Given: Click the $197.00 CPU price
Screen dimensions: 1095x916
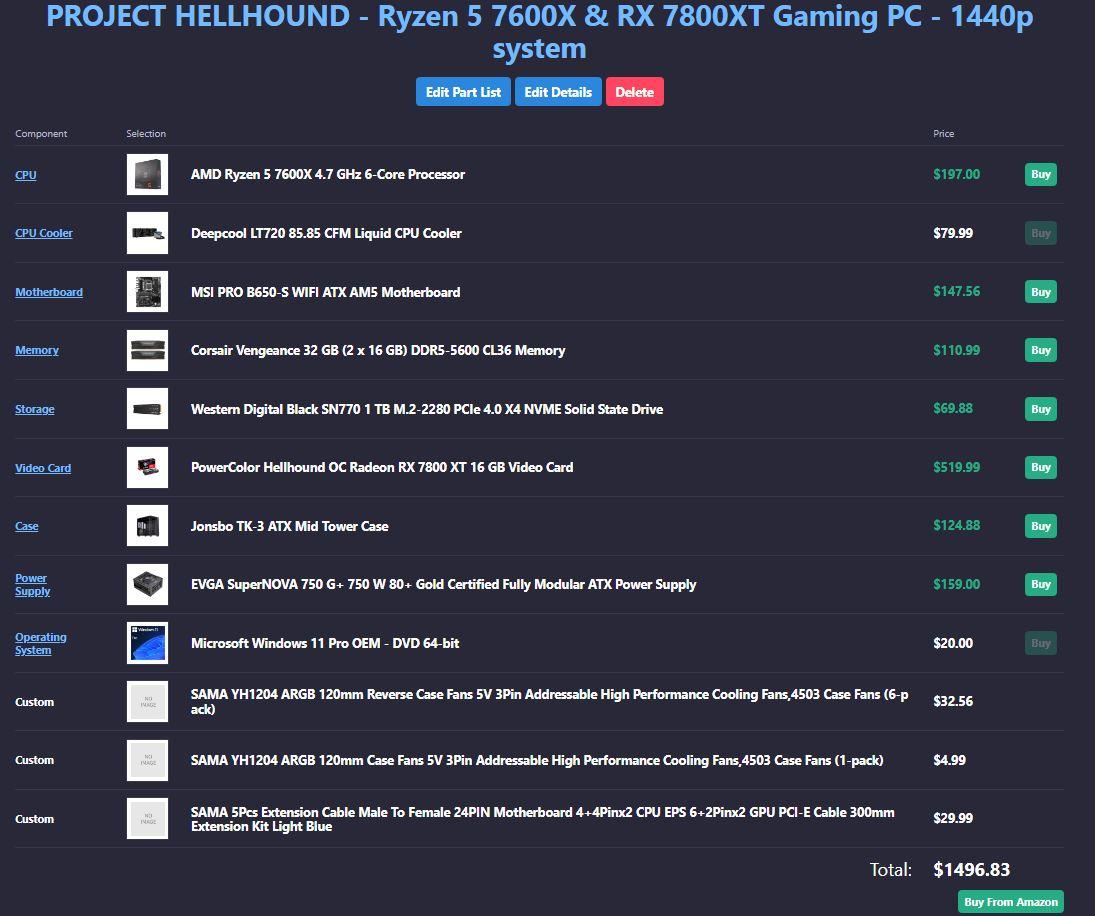Looking at the screenshot, I should pyautogui.click(x=956, y=175).
